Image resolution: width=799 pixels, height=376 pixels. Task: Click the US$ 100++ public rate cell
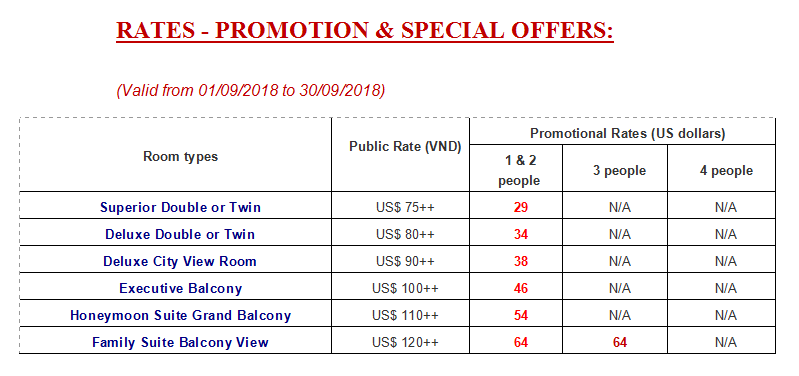coord(405,288)
